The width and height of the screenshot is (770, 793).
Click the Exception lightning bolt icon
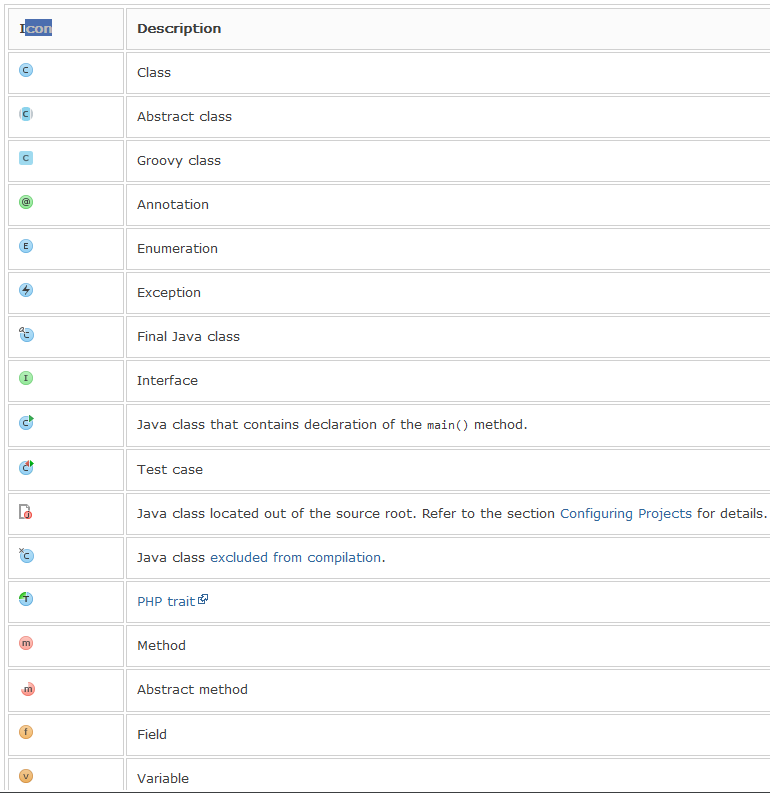pos(26,290)
